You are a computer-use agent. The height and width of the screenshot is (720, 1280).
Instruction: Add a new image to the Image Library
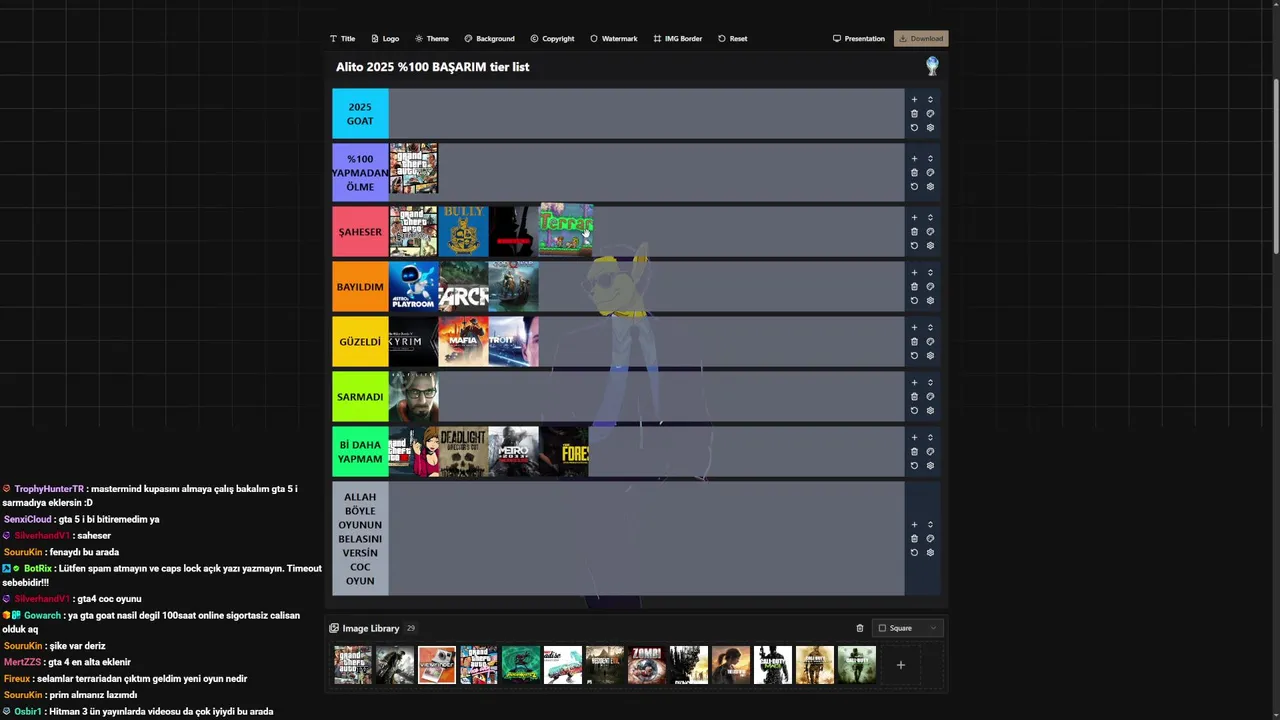(900, 665)
